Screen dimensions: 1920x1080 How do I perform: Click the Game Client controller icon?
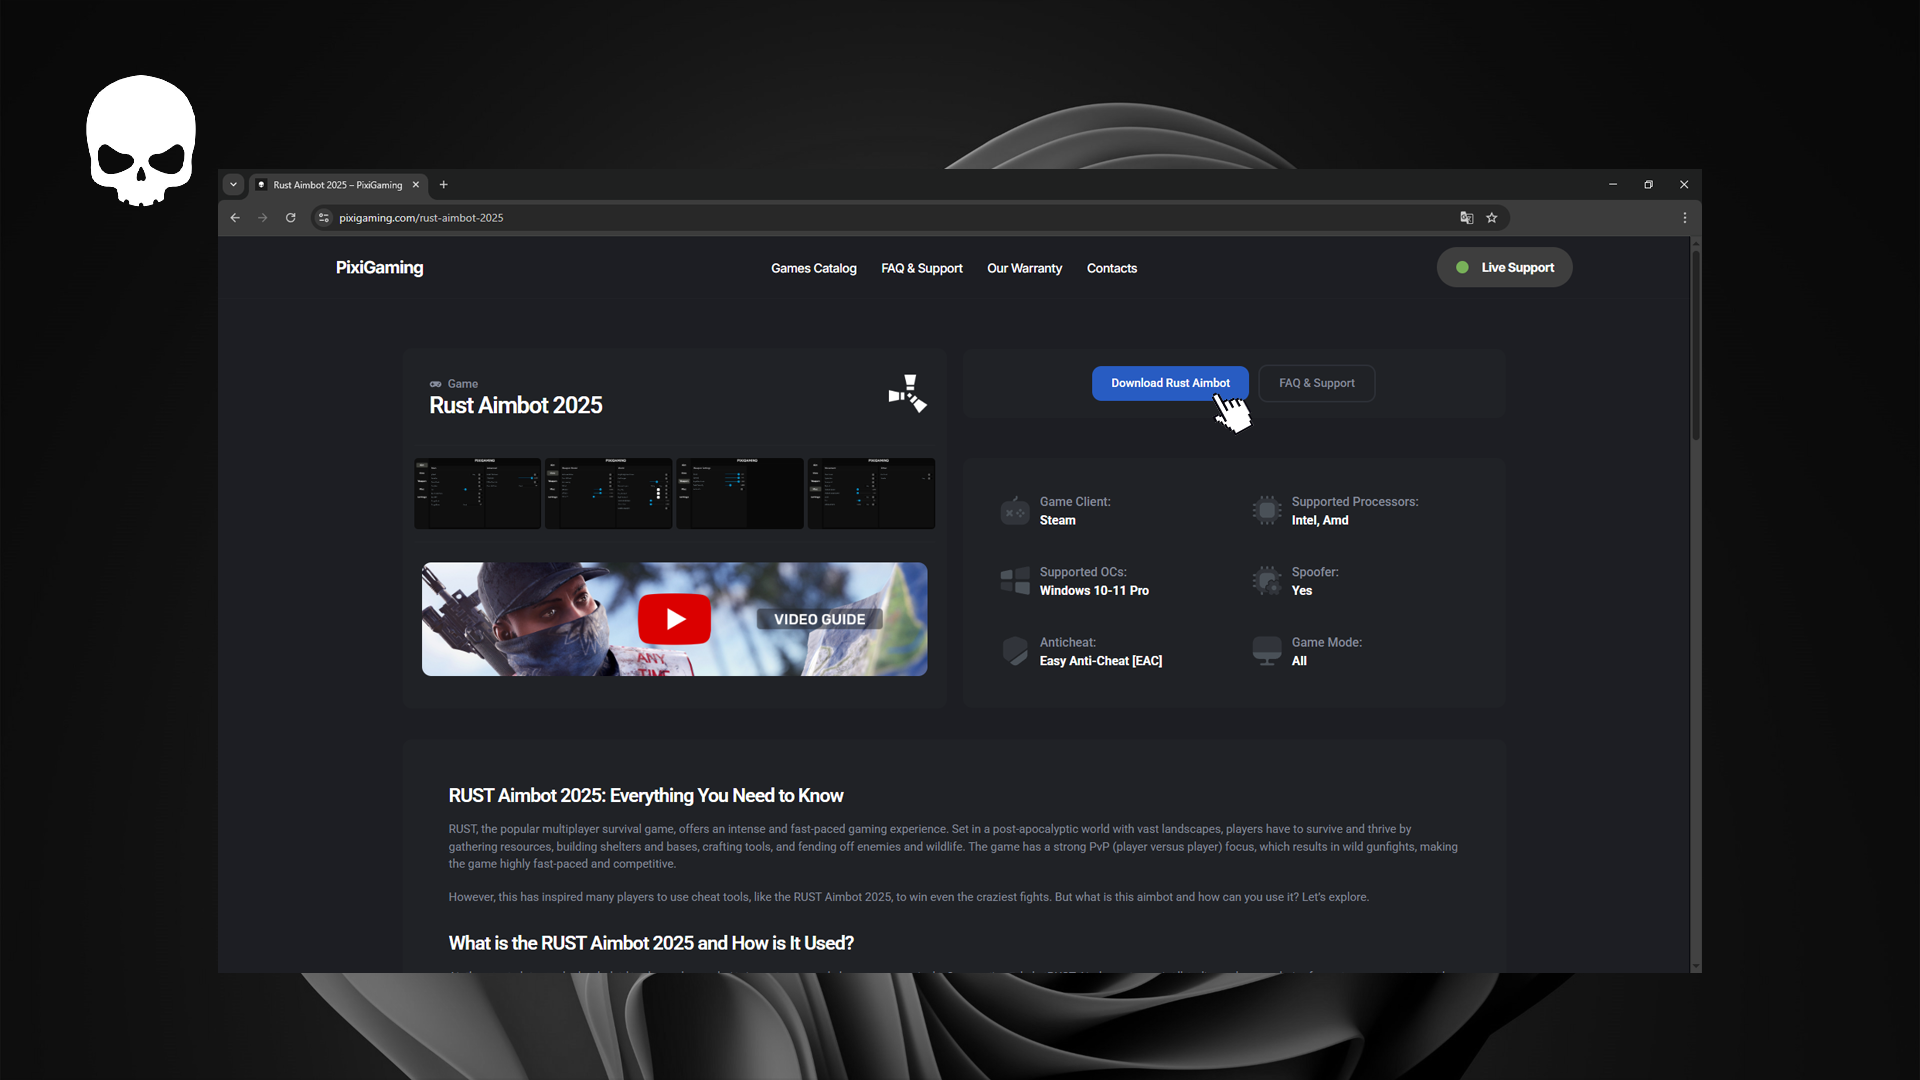(x=1015, y=511)
